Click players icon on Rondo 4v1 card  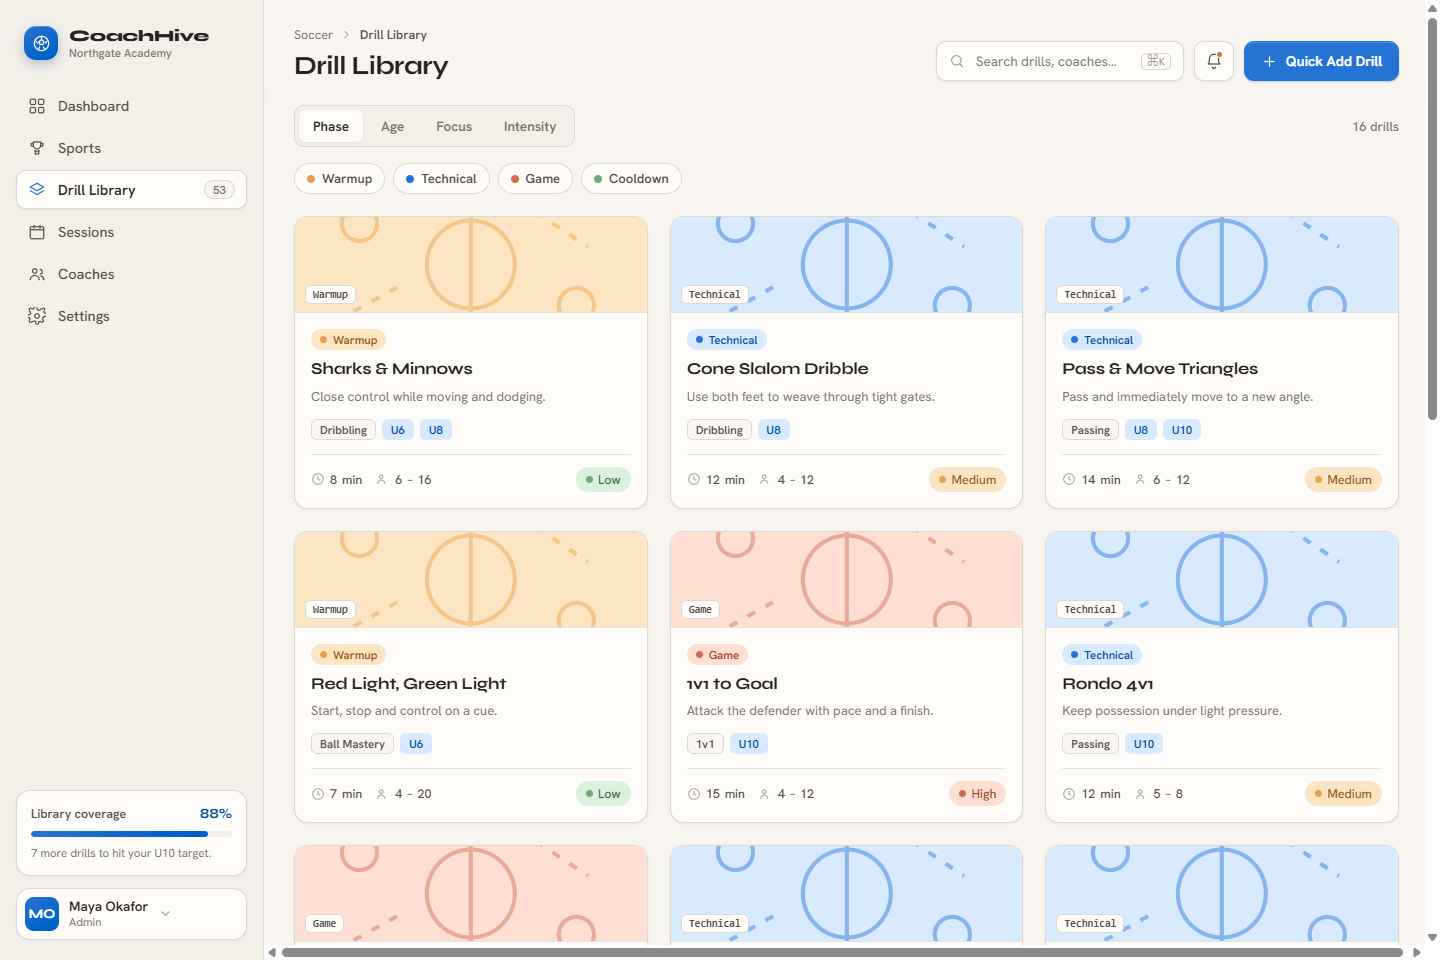(1140, 794)
